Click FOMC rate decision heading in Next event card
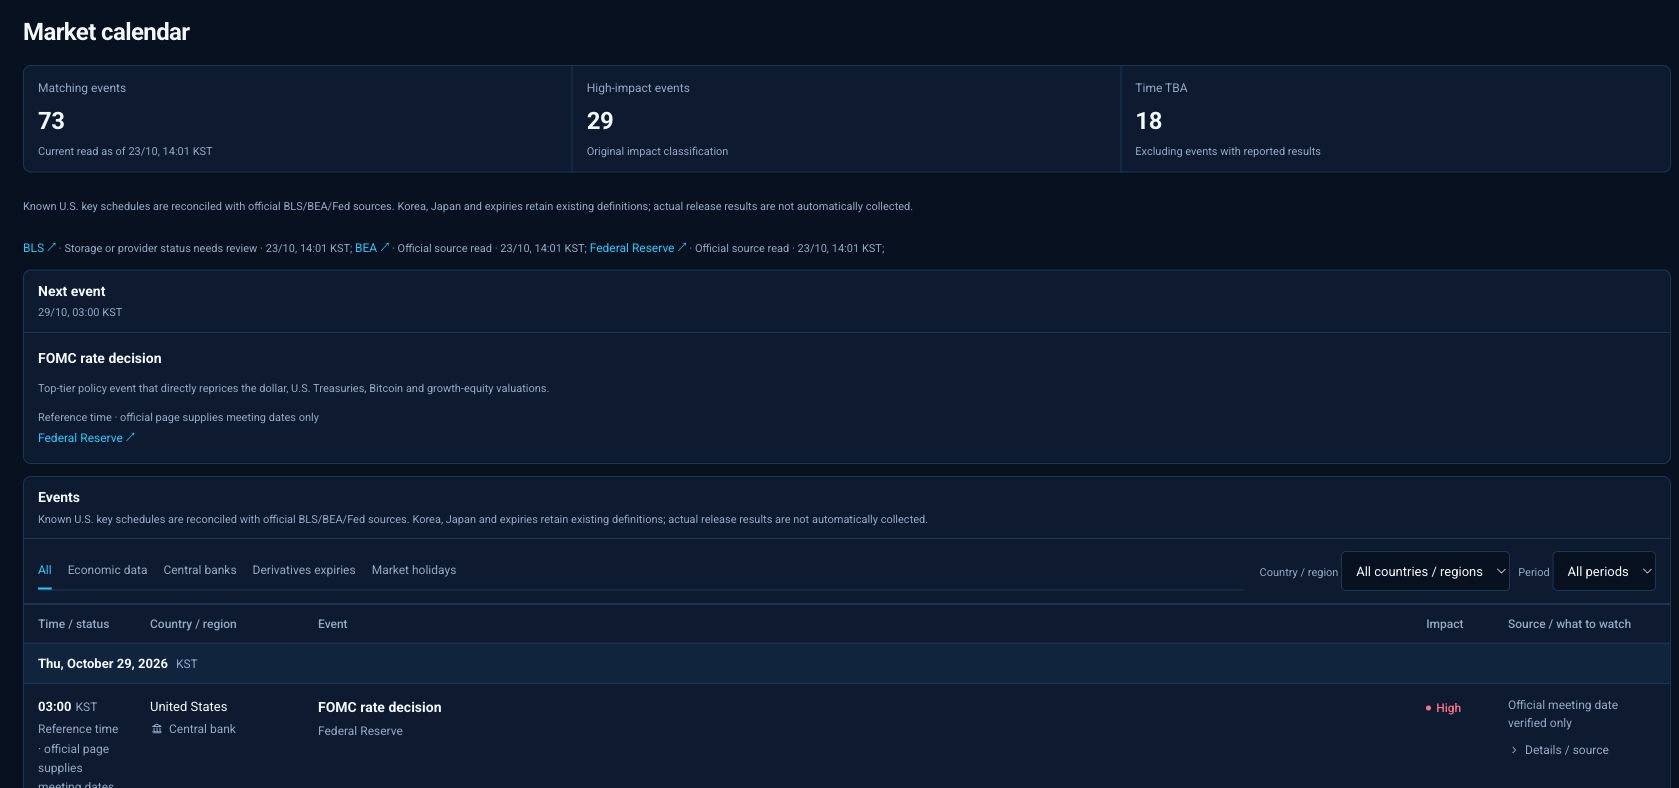 [x=100, y=358]
